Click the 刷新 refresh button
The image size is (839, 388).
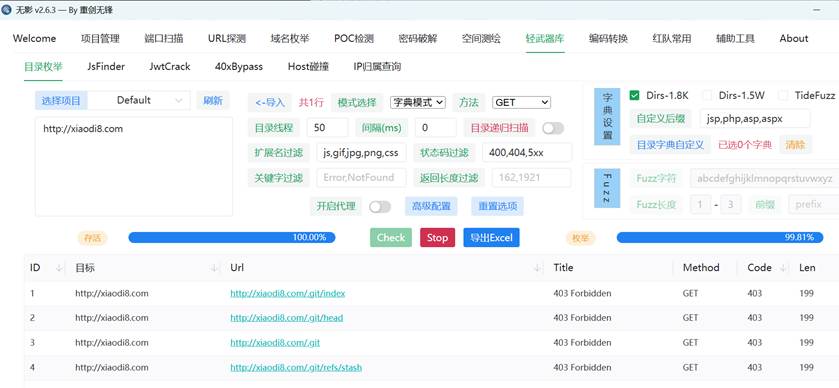point(213,101)
